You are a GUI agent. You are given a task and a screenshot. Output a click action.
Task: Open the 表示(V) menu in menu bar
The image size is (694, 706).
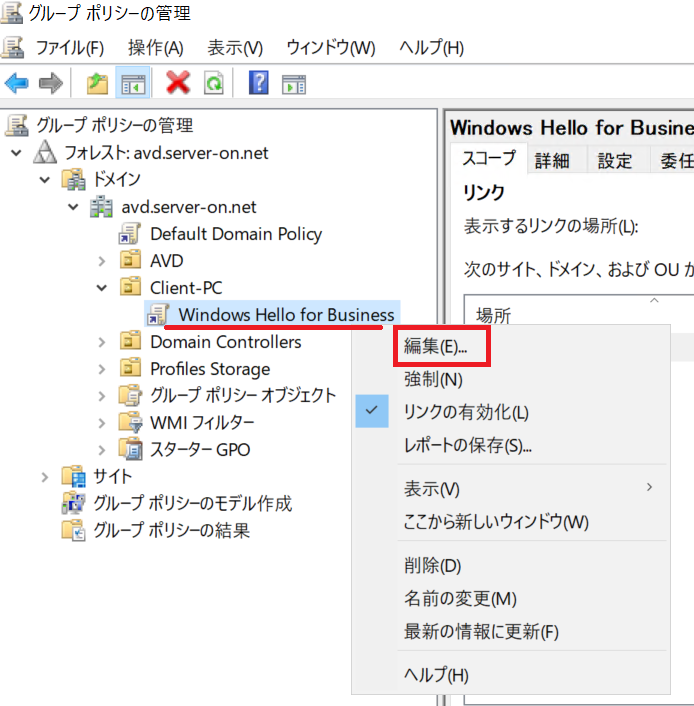[235, 48]
